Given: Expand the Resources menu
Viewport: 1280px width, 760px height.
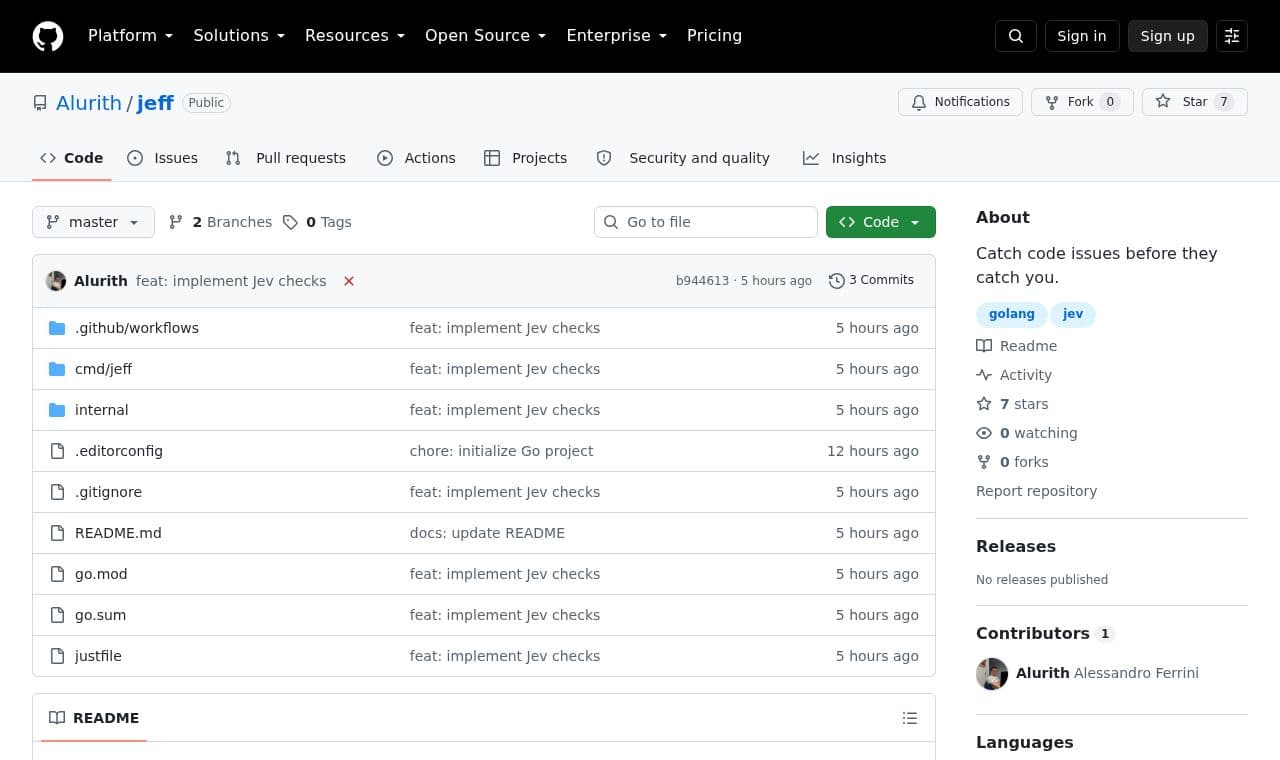Looking at the screenshot, I should pos(355,36).
